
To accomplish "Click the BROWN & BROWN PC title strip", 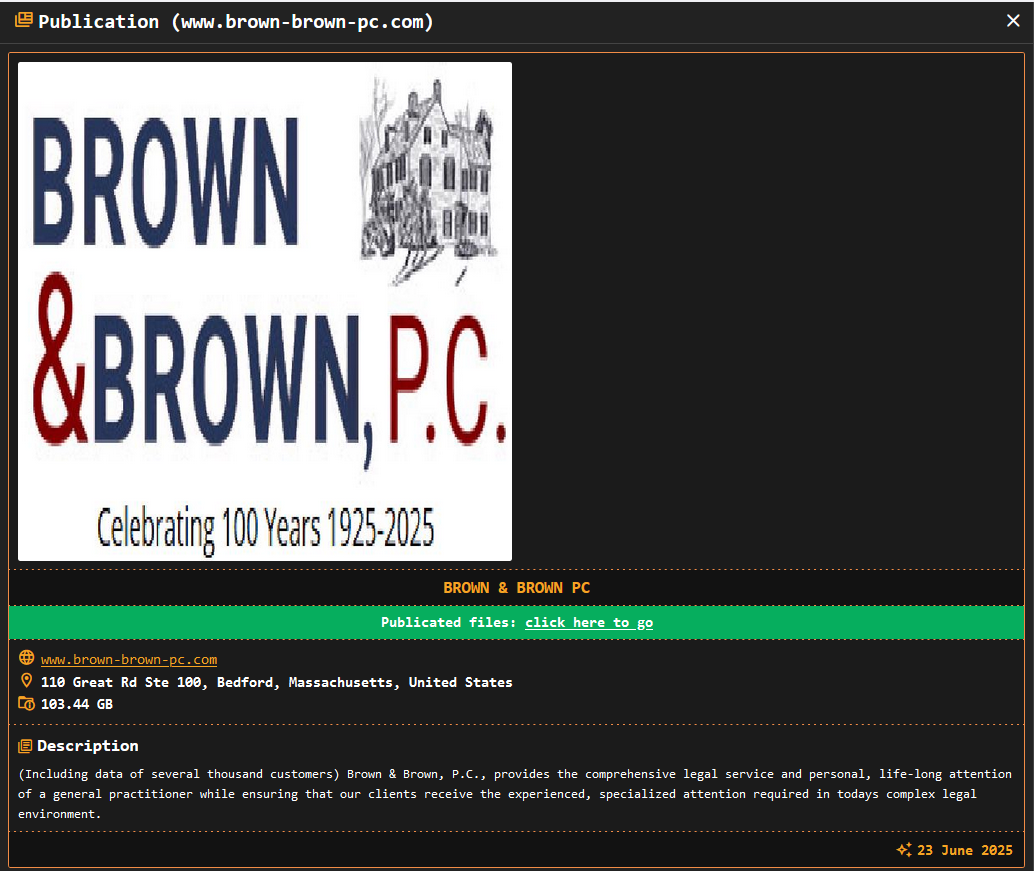I will [516, 588].
